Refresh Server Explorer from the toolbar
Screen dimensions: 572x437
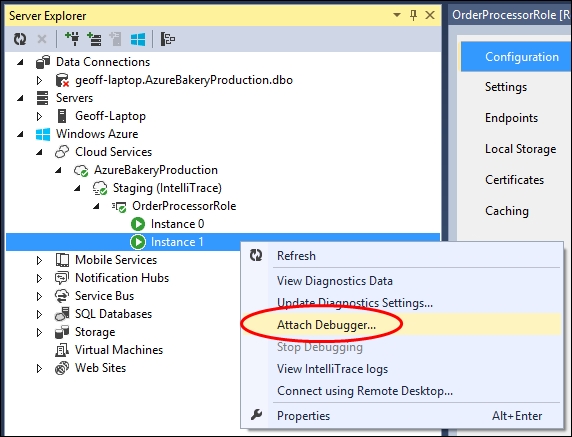(20, 39)
